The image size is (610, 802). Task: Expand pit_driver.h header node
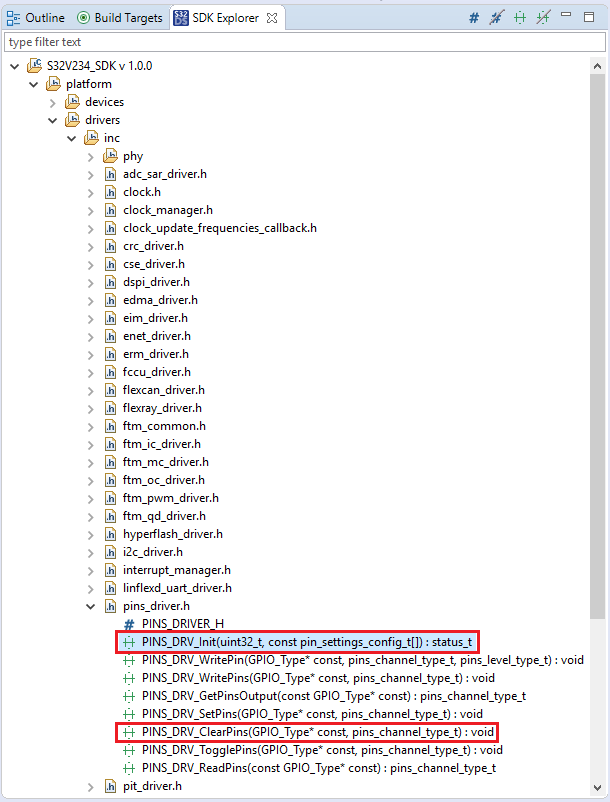coord(91,787)
